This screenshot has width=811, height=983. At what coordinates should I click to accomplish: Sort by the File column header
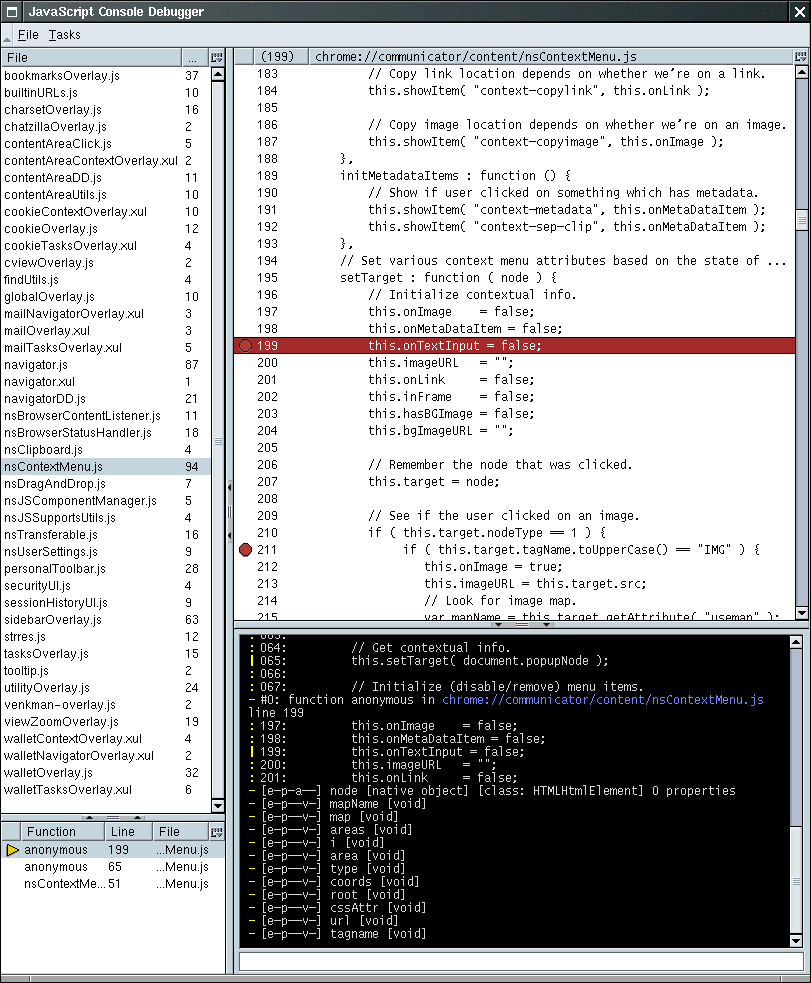[x=92, y=58]
